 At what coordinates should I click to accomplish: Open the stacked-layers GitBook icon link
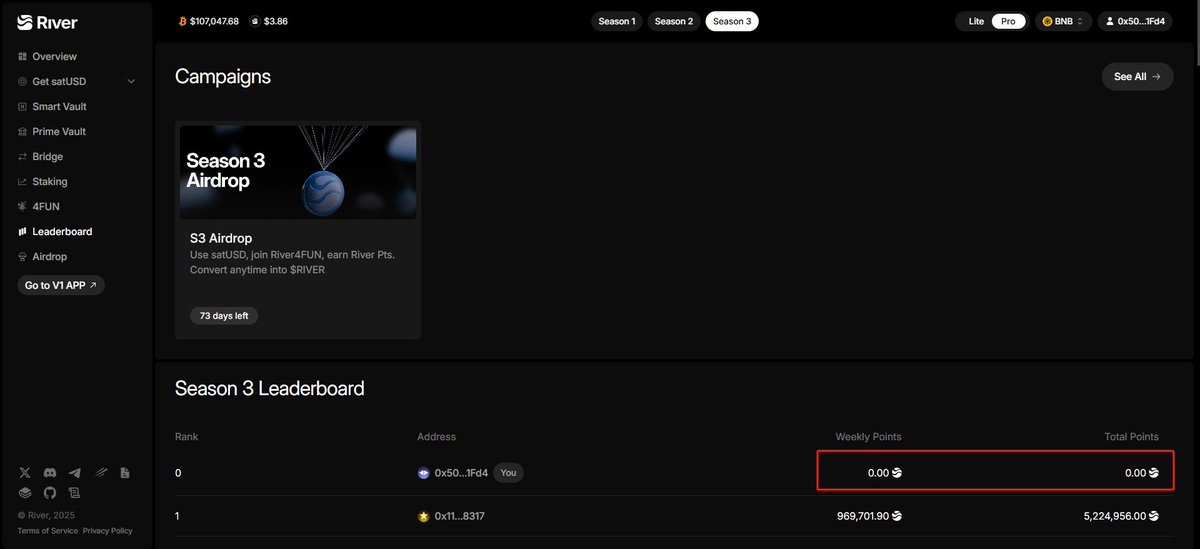click(24, 493)
